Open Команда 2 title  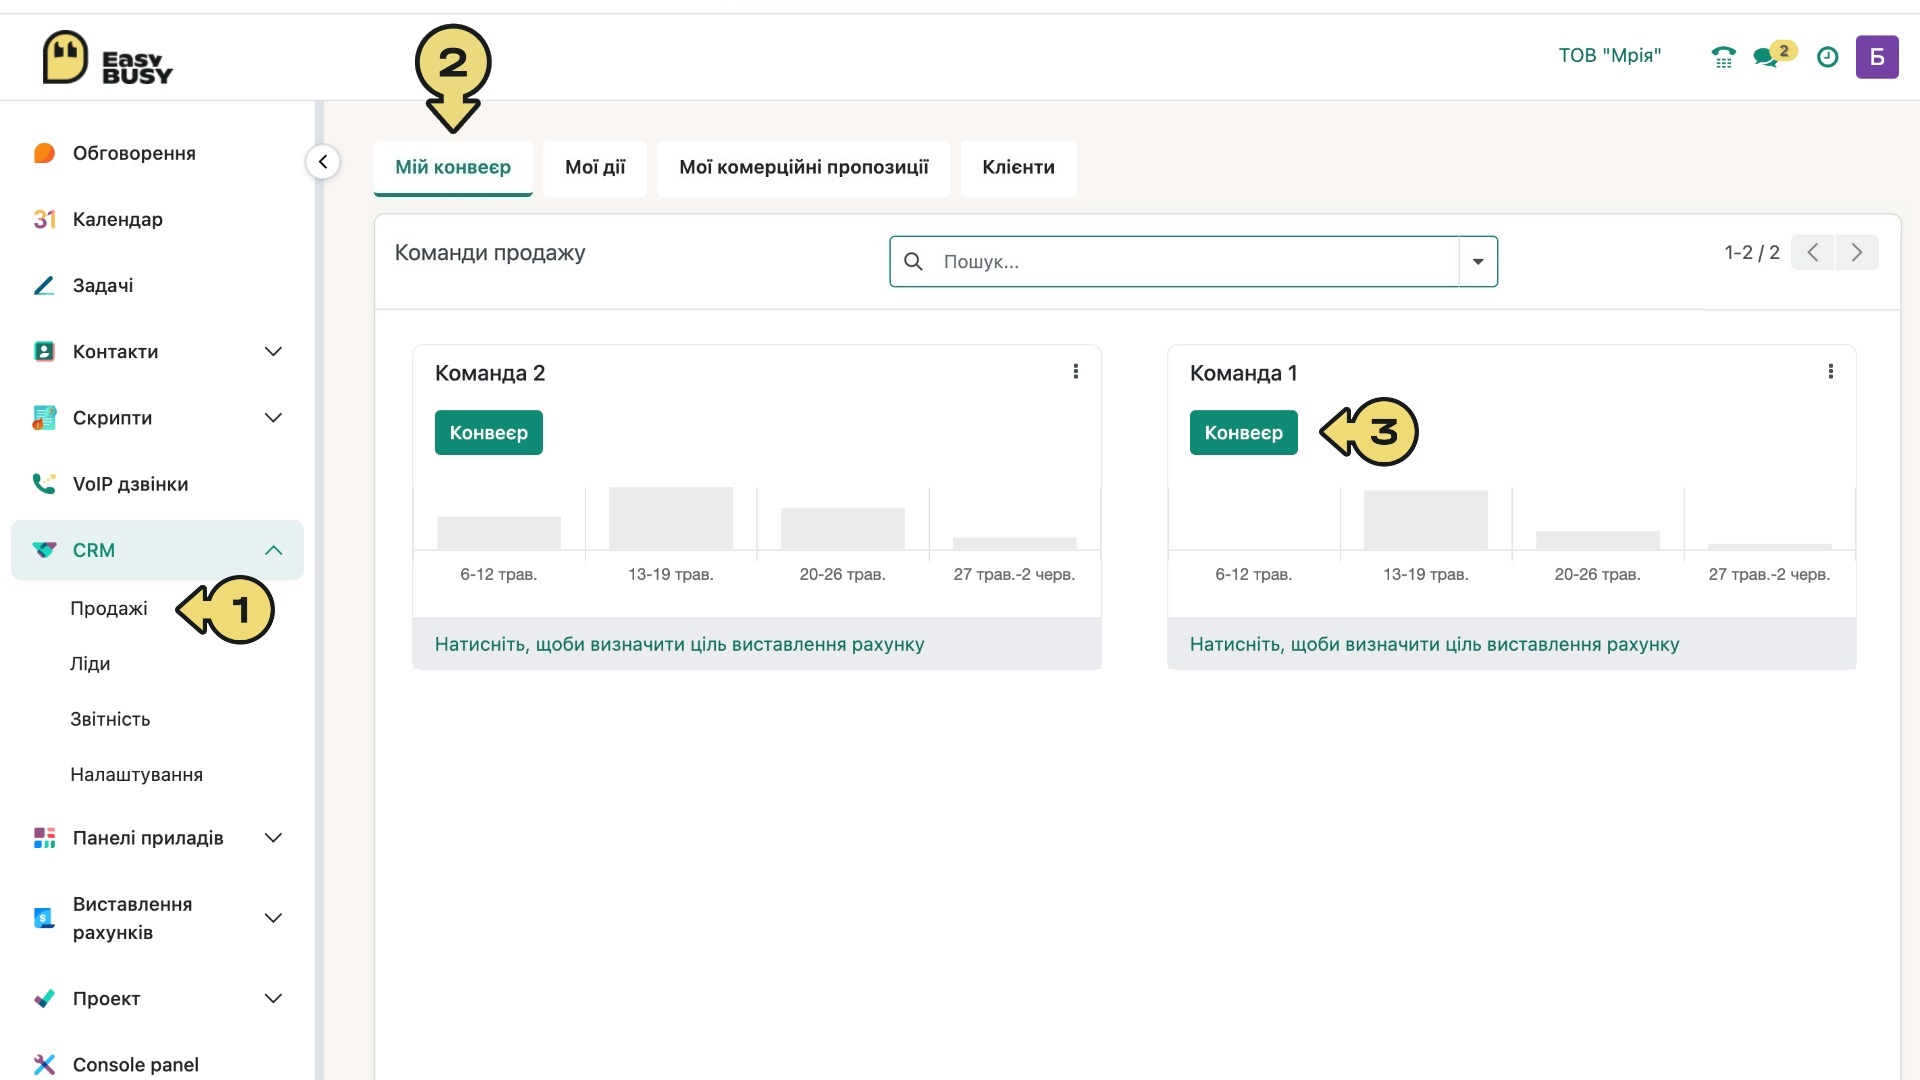[x=490, y=373]
